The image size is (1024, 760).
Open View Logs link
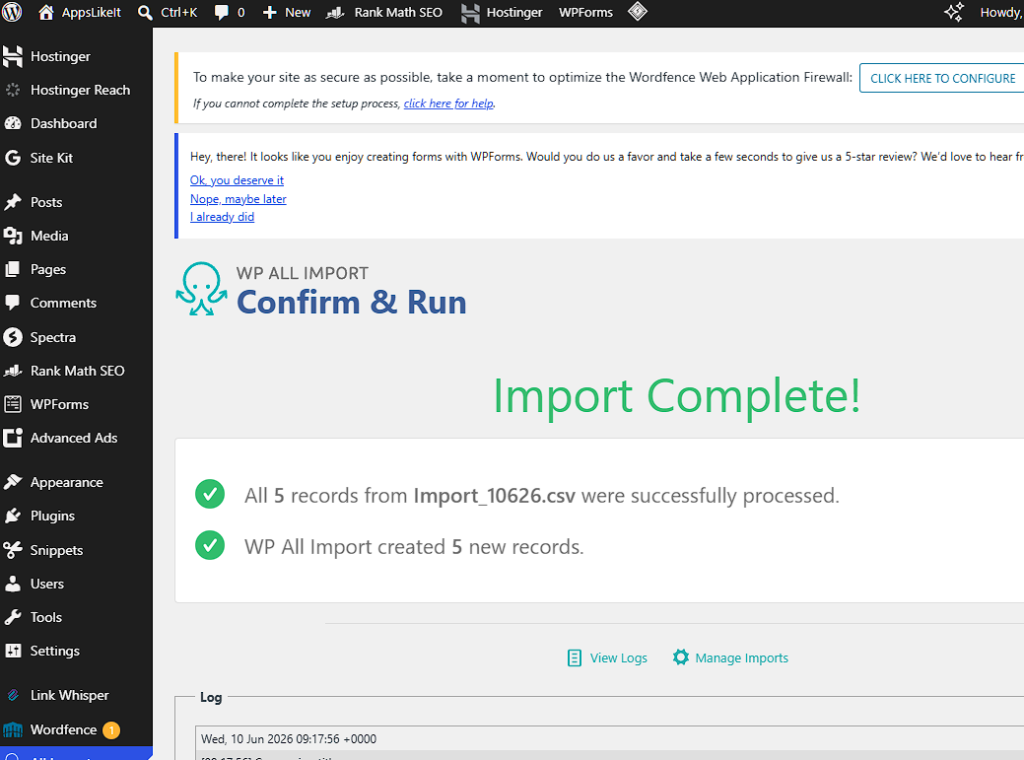coord(607,657)
